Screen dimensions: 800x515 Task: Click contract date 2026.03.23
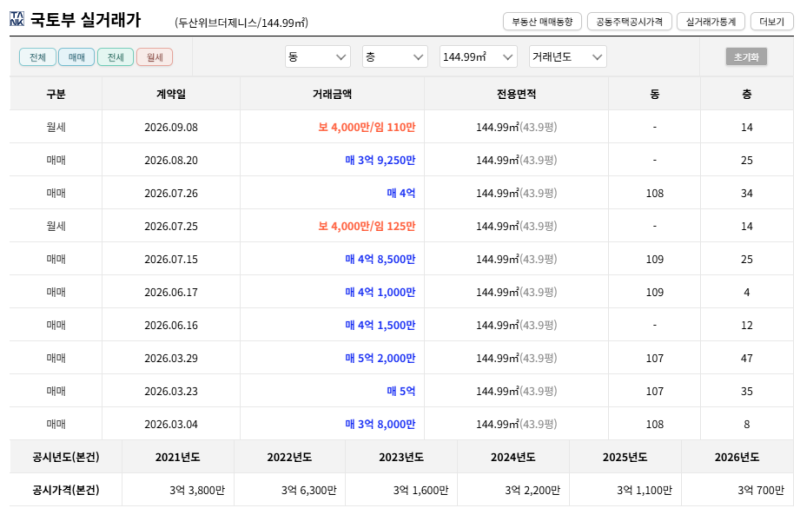click(171, 391)
